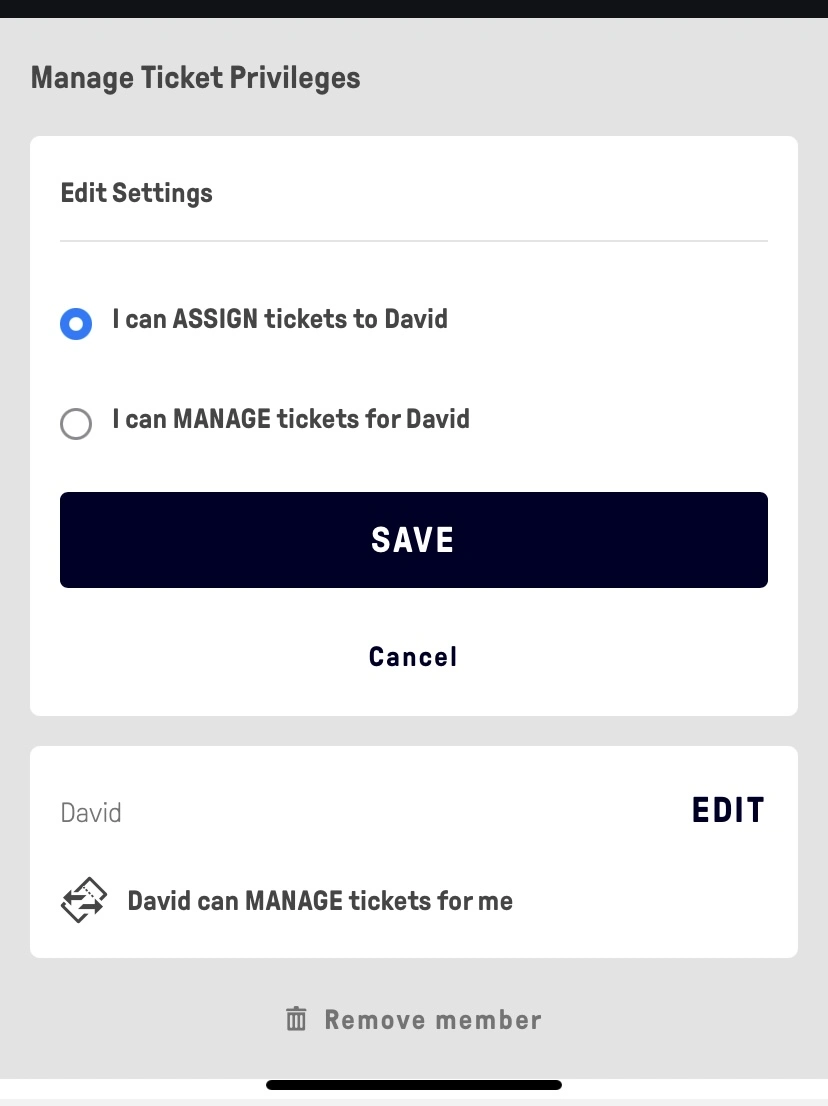
Task: Tap "I can MANAGE tickets for David" label
Action: (291, 418)
